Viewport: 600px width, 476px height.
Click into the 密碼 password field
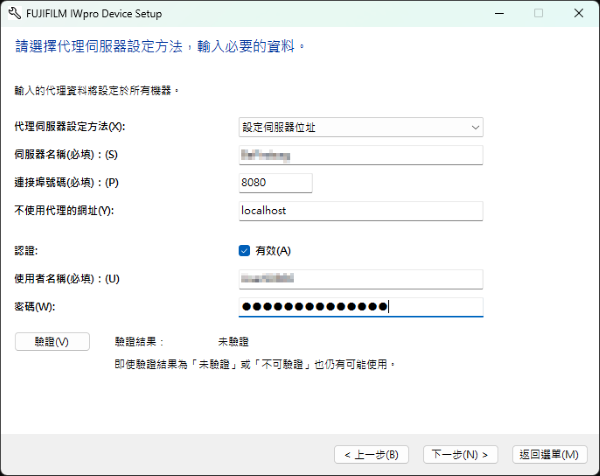360,307
